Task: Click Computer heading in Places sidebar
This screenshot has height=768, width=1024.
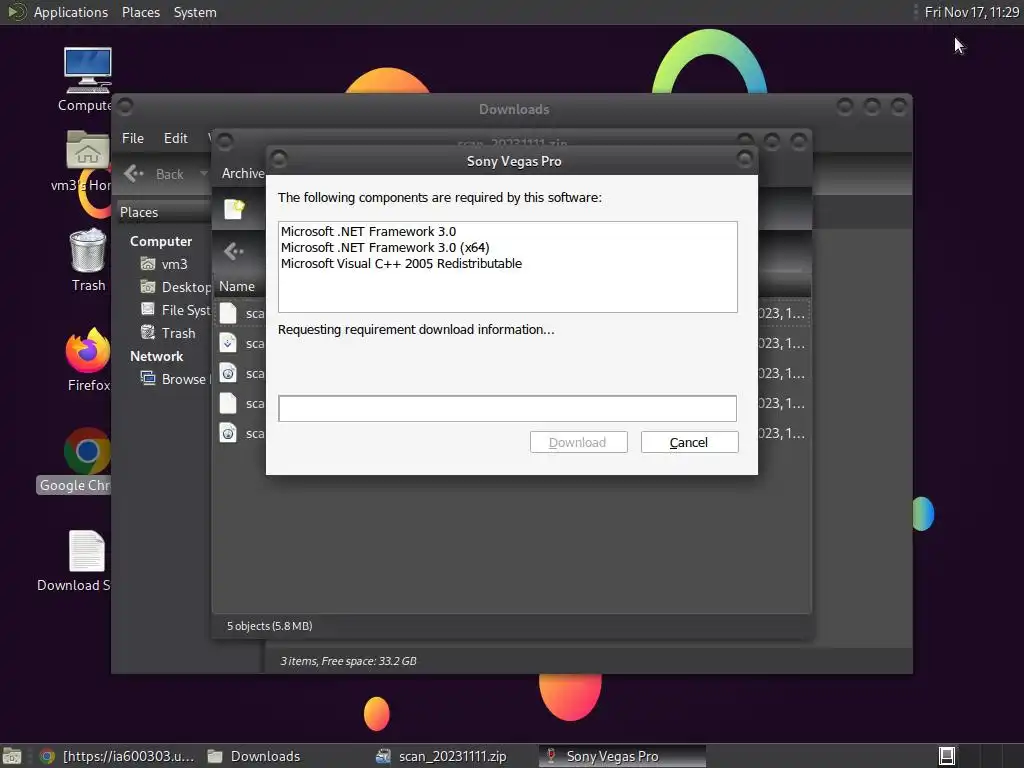Action: click(x=161, y=241)
